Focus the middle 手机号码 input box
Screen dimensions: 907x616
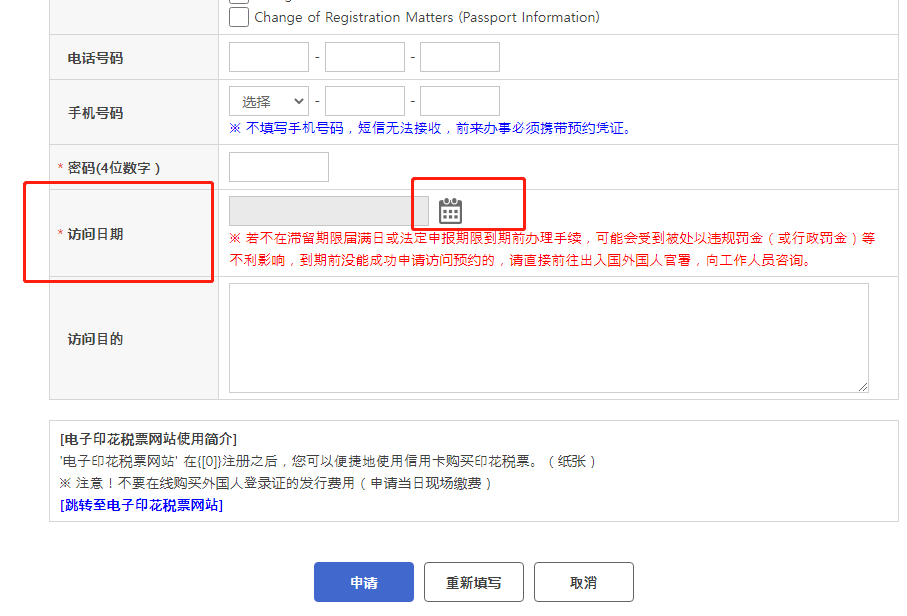[x=364, y=101]
